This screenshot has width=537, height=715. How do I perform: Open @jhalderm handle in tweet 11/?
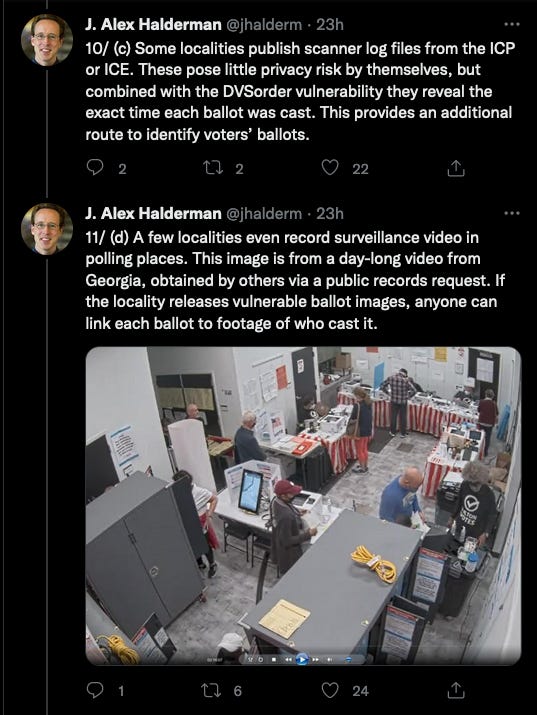tap(264, 213)
